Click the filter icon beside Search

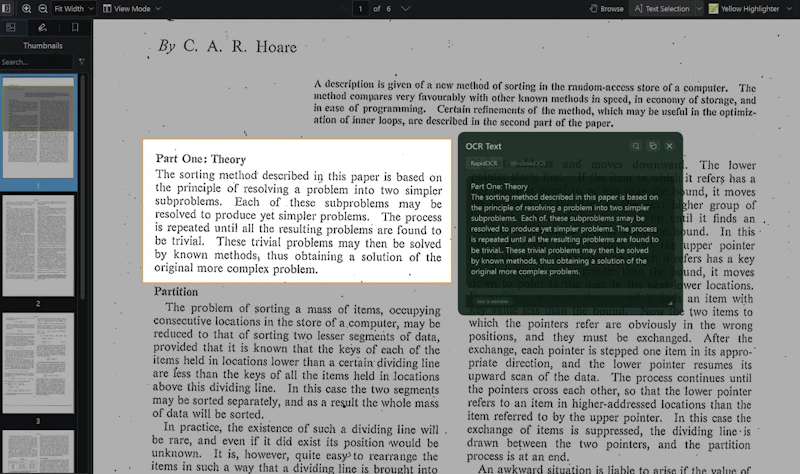click(x=82, y=62)
